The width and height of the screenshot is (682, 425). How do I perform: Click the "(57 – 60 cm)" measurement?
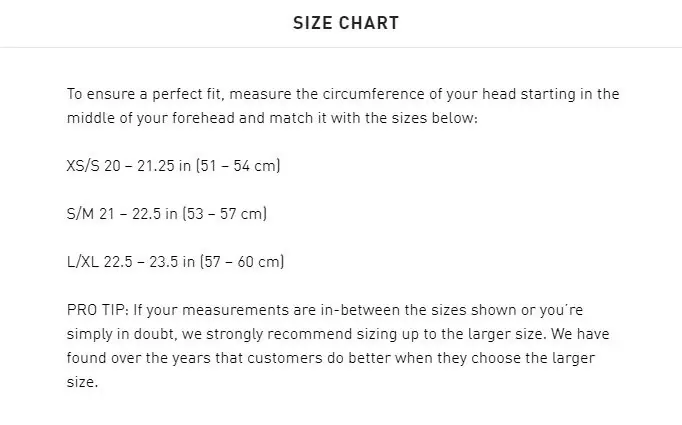tap(243, 262)
